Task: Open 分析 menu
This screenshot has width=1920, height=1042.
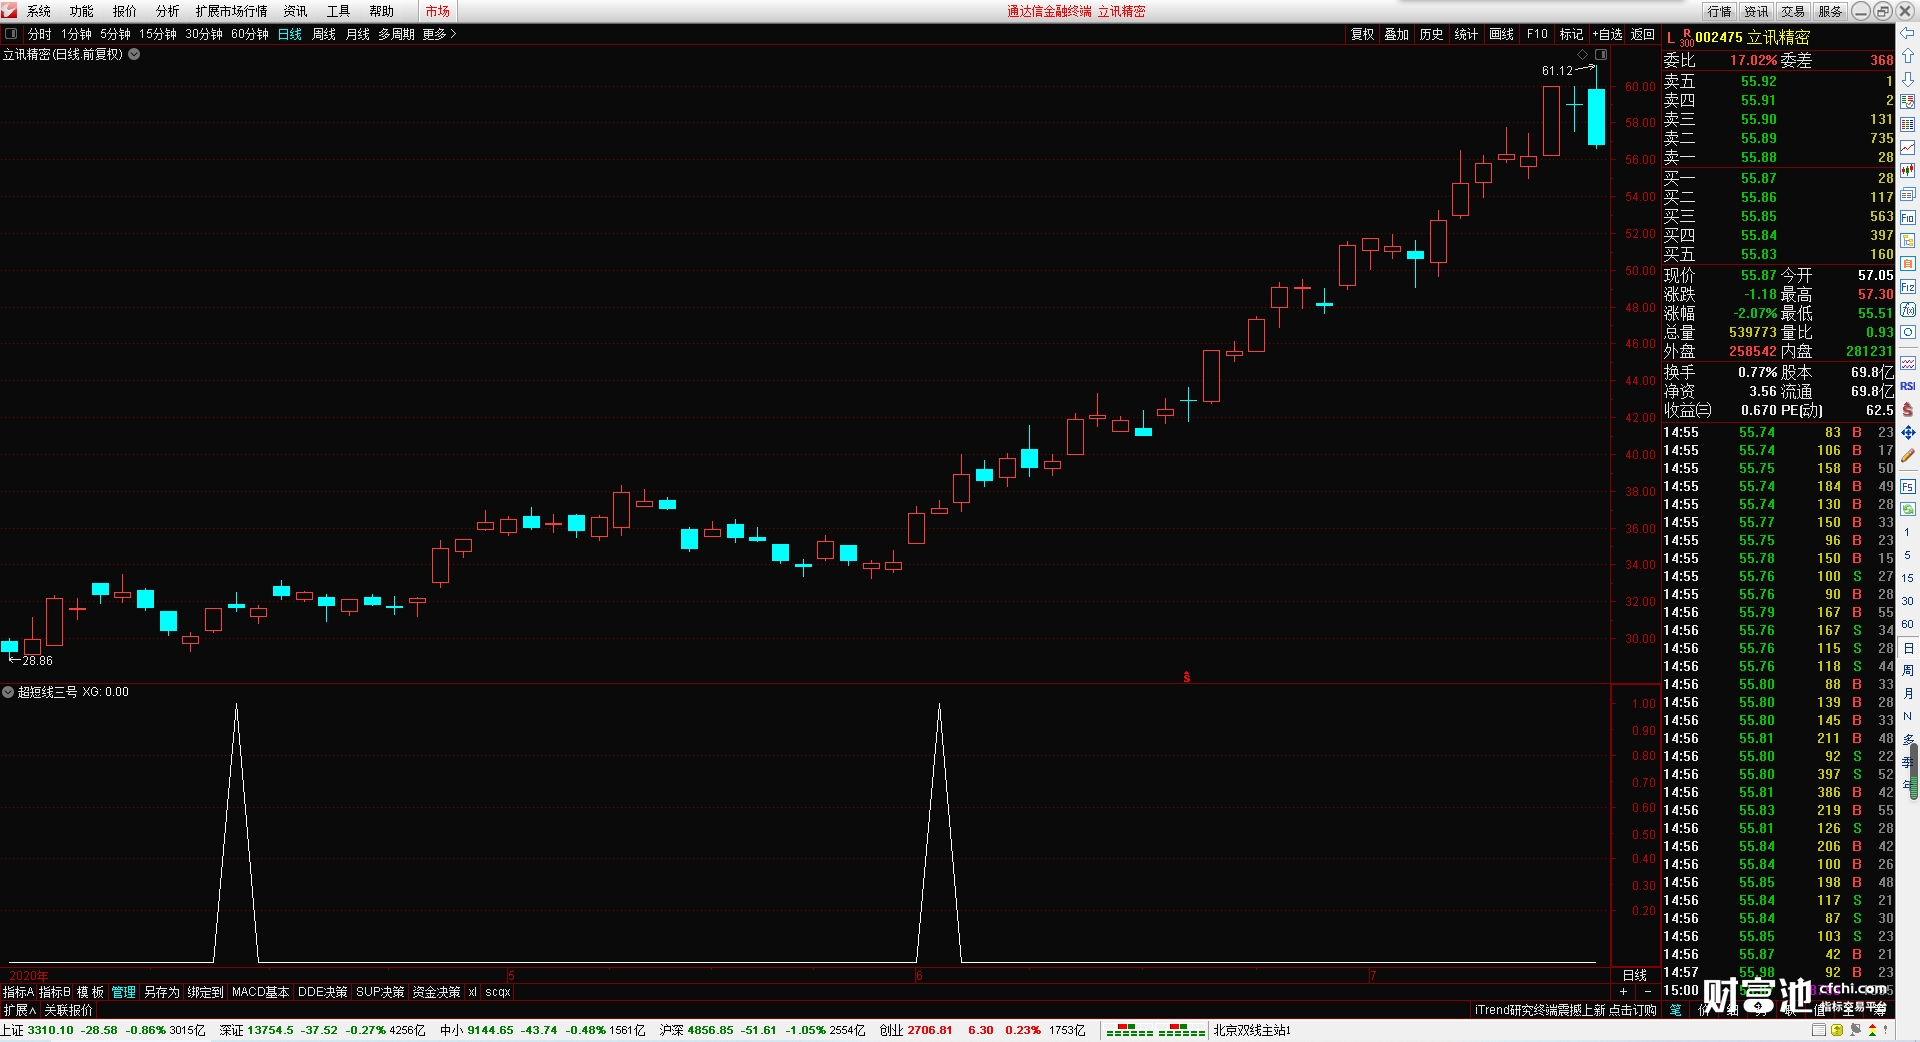Action: tap(168, 11)
